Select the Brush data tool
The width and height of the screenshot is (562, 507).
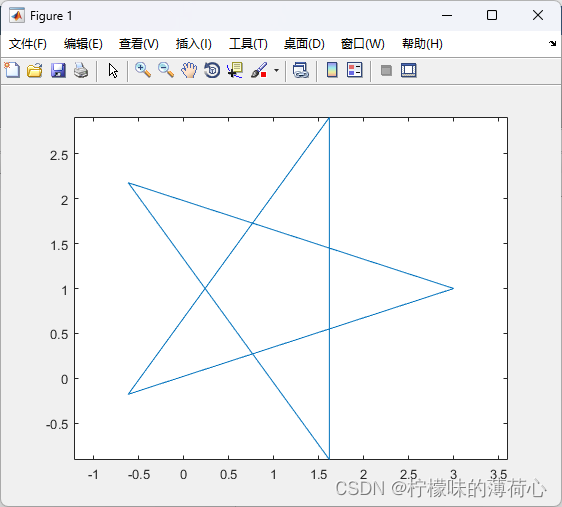[x=259, y=70]
